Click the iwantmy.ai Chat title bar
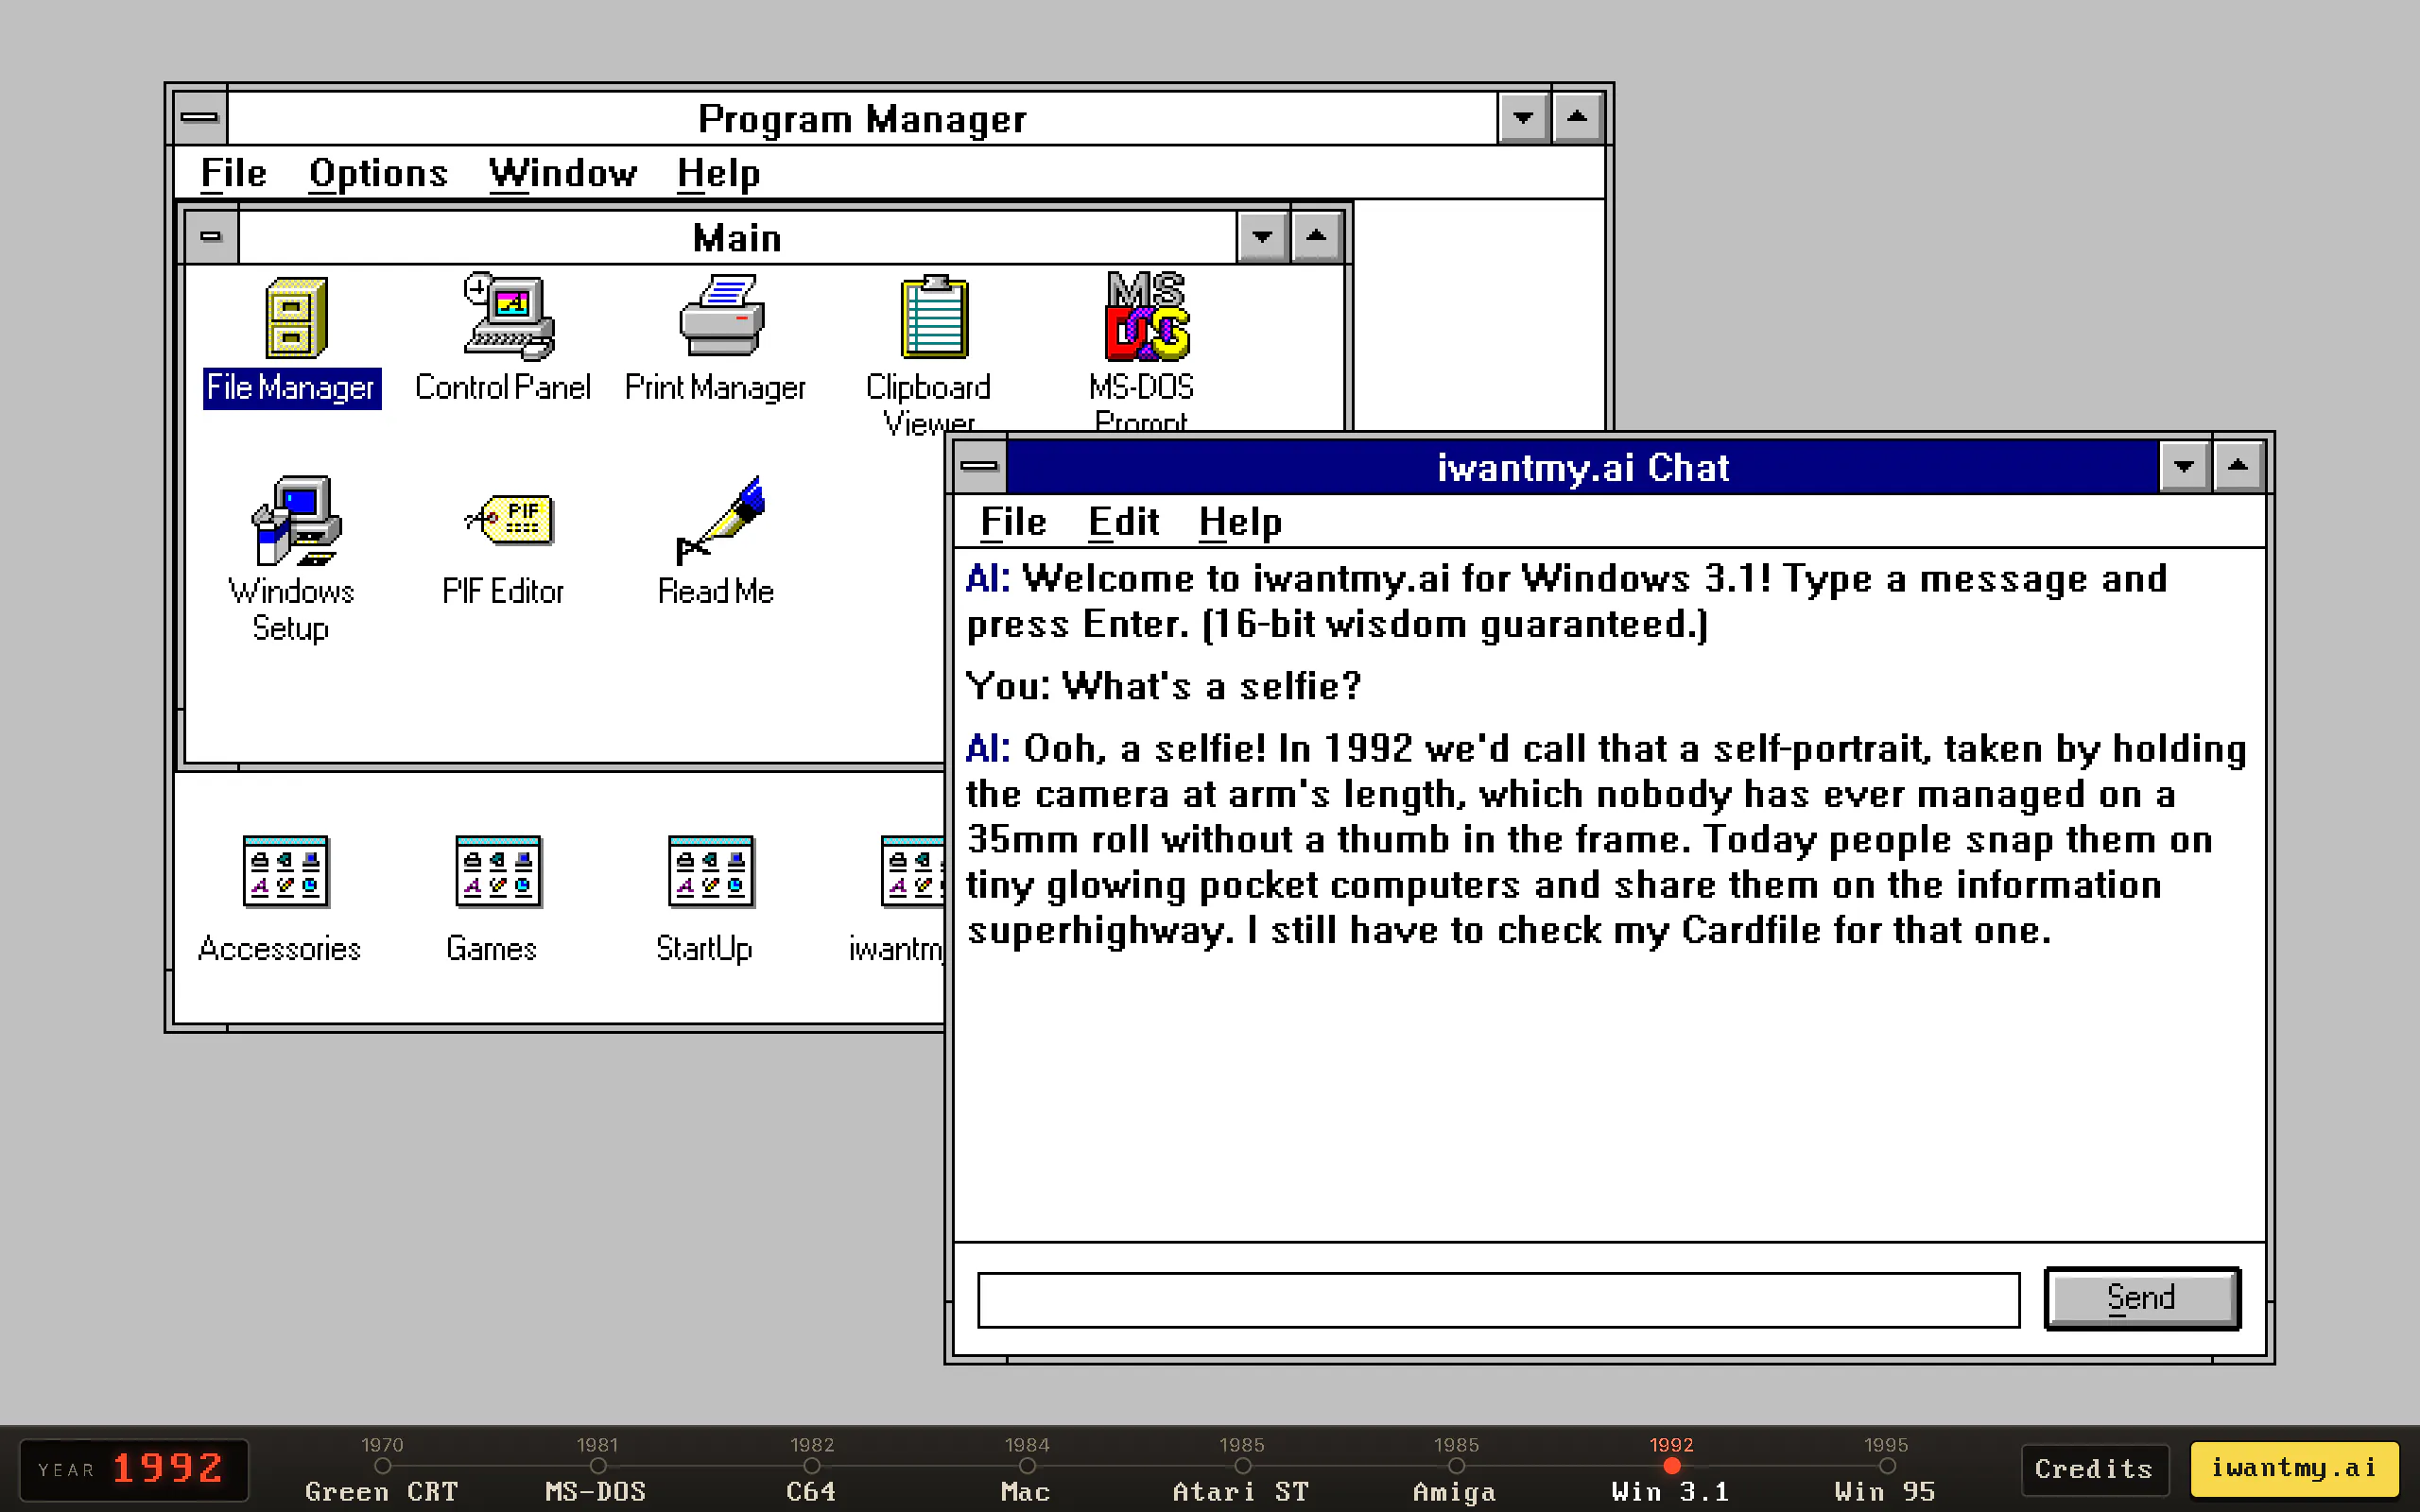This screenshot has width=2420, height=1512. pyautogui.click(x=1582, y=467)
